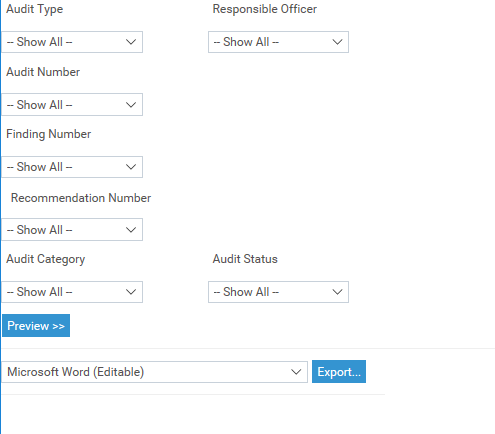Screen dimensions: 495x434
Task: Click the Preview >> button
Action: tap(36, 326)
